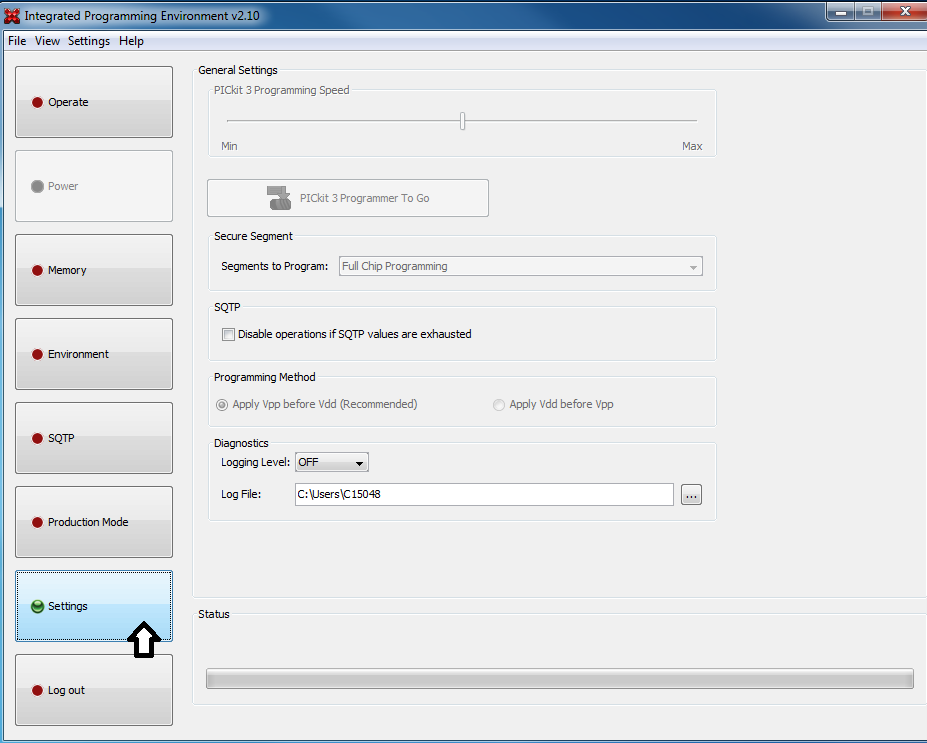Open the Power panel

click(93, 186)
